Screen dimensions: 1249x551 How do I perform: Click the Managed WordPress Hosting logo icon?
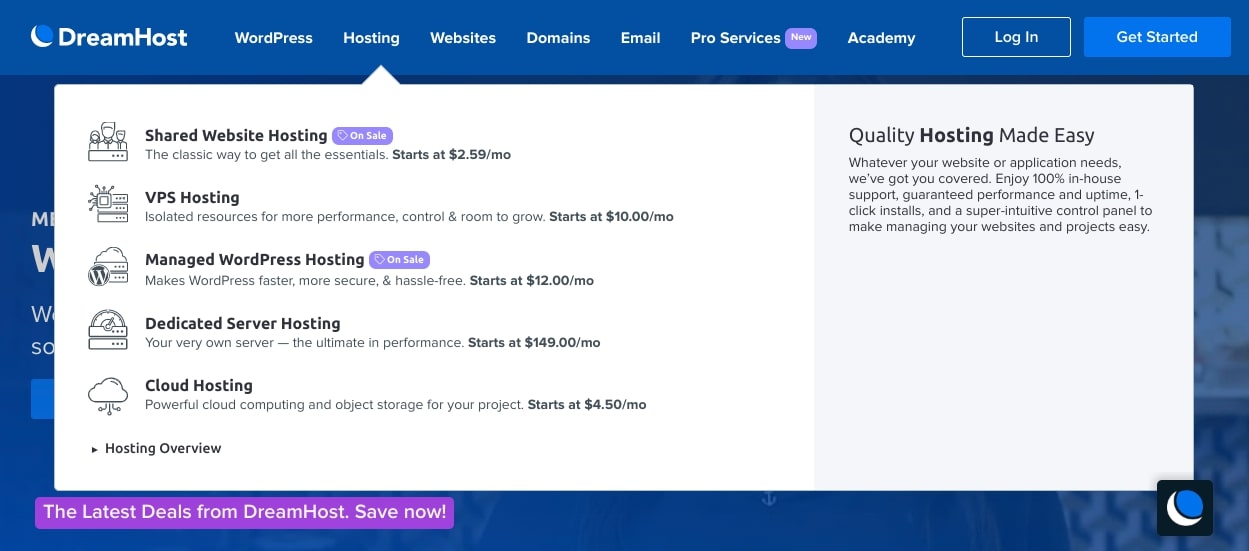point(108,268)
